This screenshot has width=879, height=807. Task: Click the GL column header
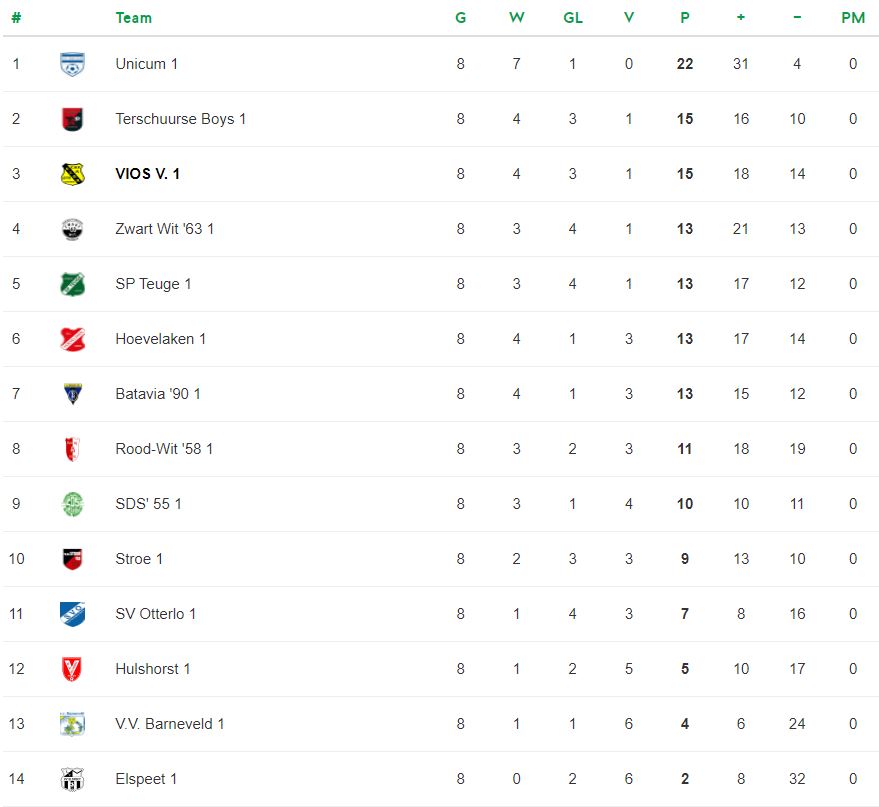click(573, 18)
